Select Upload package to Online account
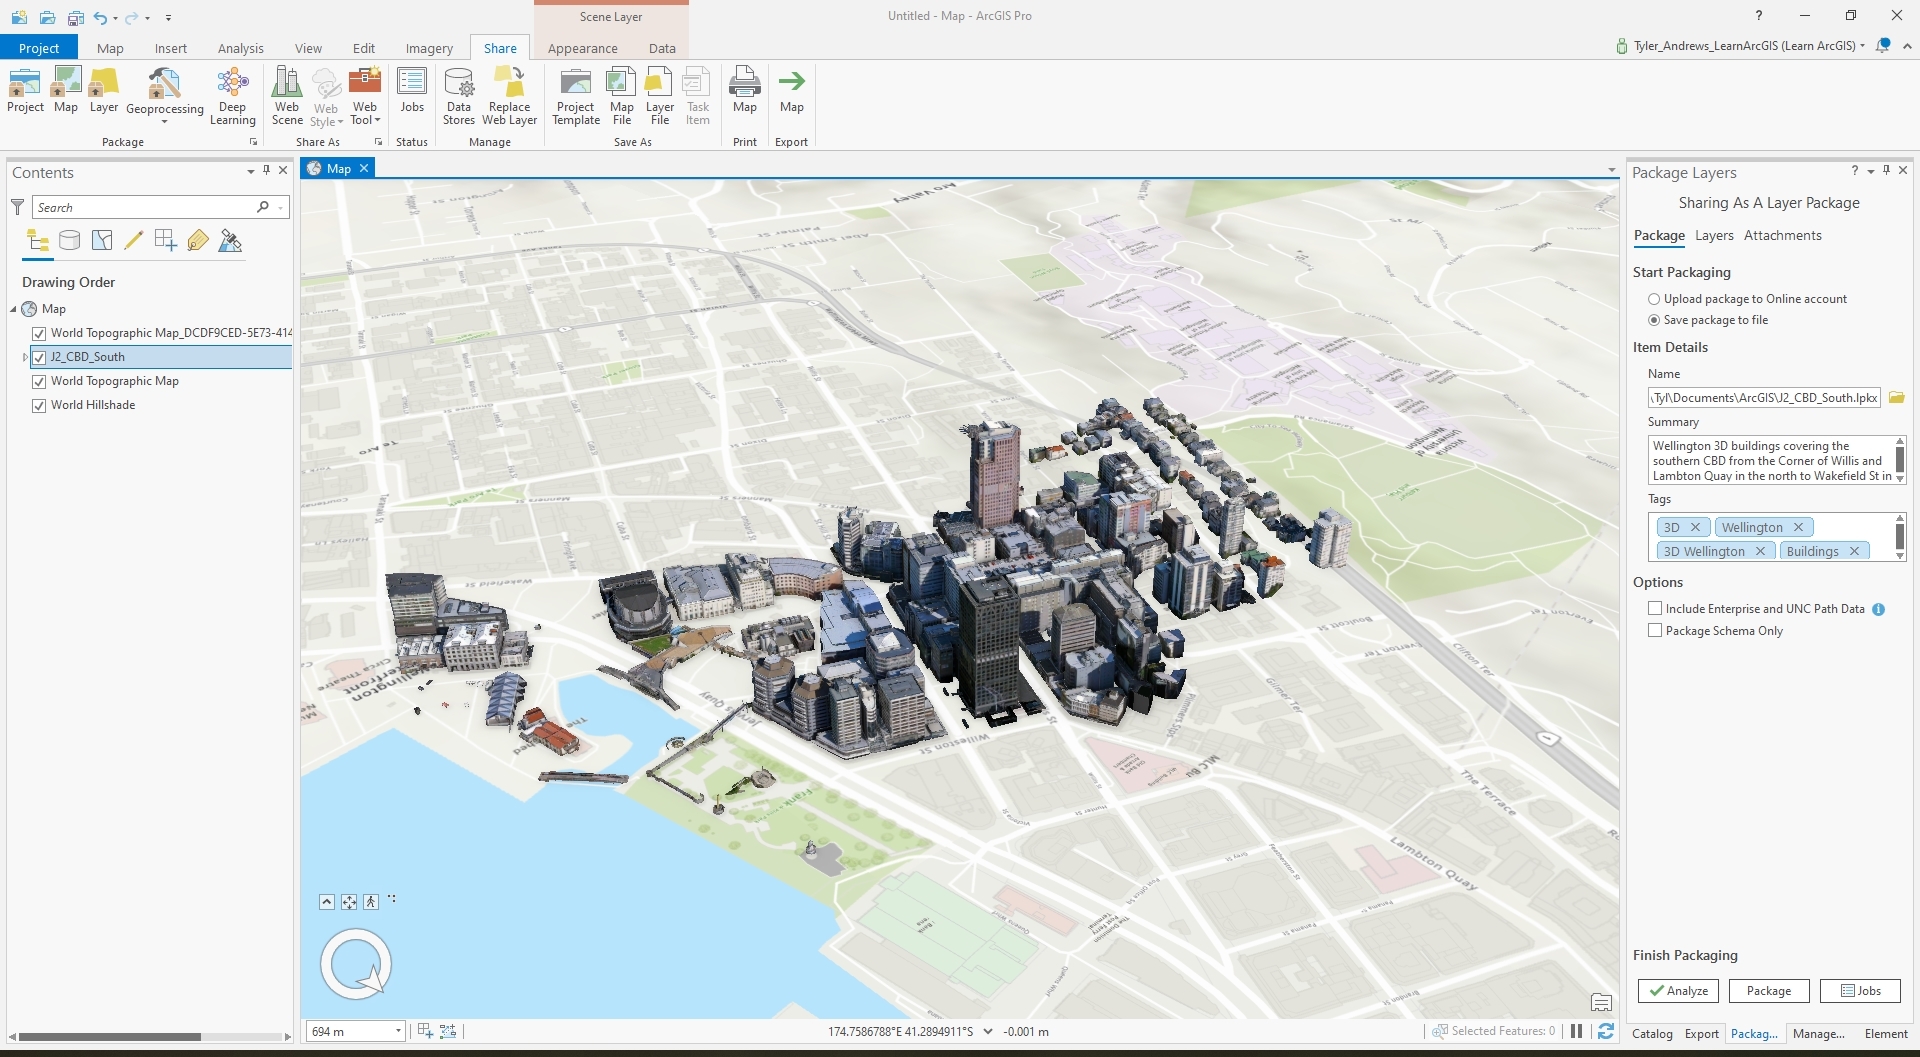The width and height of the screenshot is (1920, 1057). 1654,299
